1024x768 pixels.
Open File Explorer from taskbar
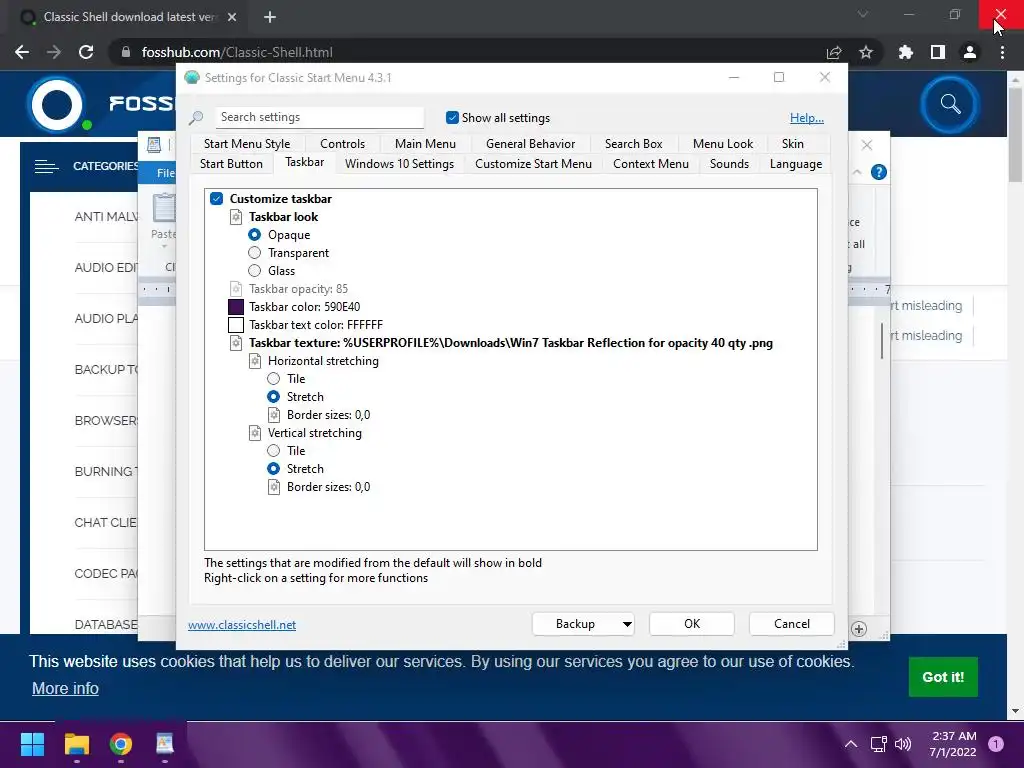pyautogui.click(x=76, y=744)
